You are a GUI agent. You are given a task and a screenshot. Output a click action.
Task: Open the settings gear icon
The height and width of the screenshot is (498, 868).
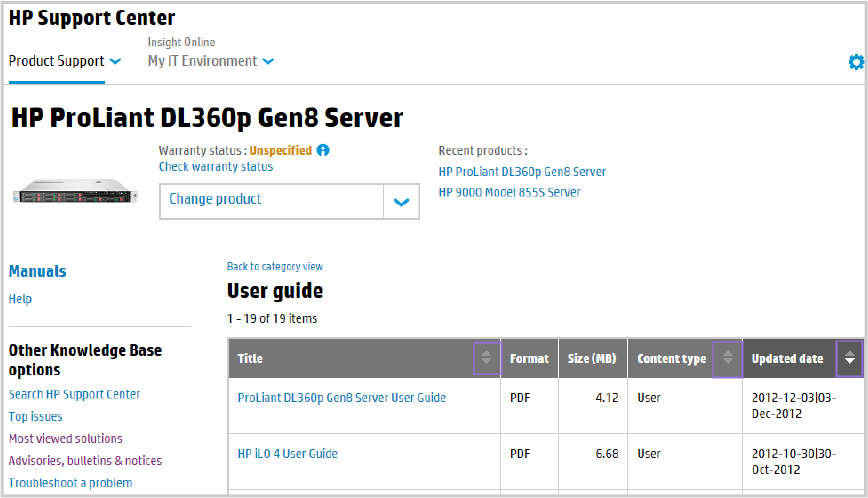856,62
